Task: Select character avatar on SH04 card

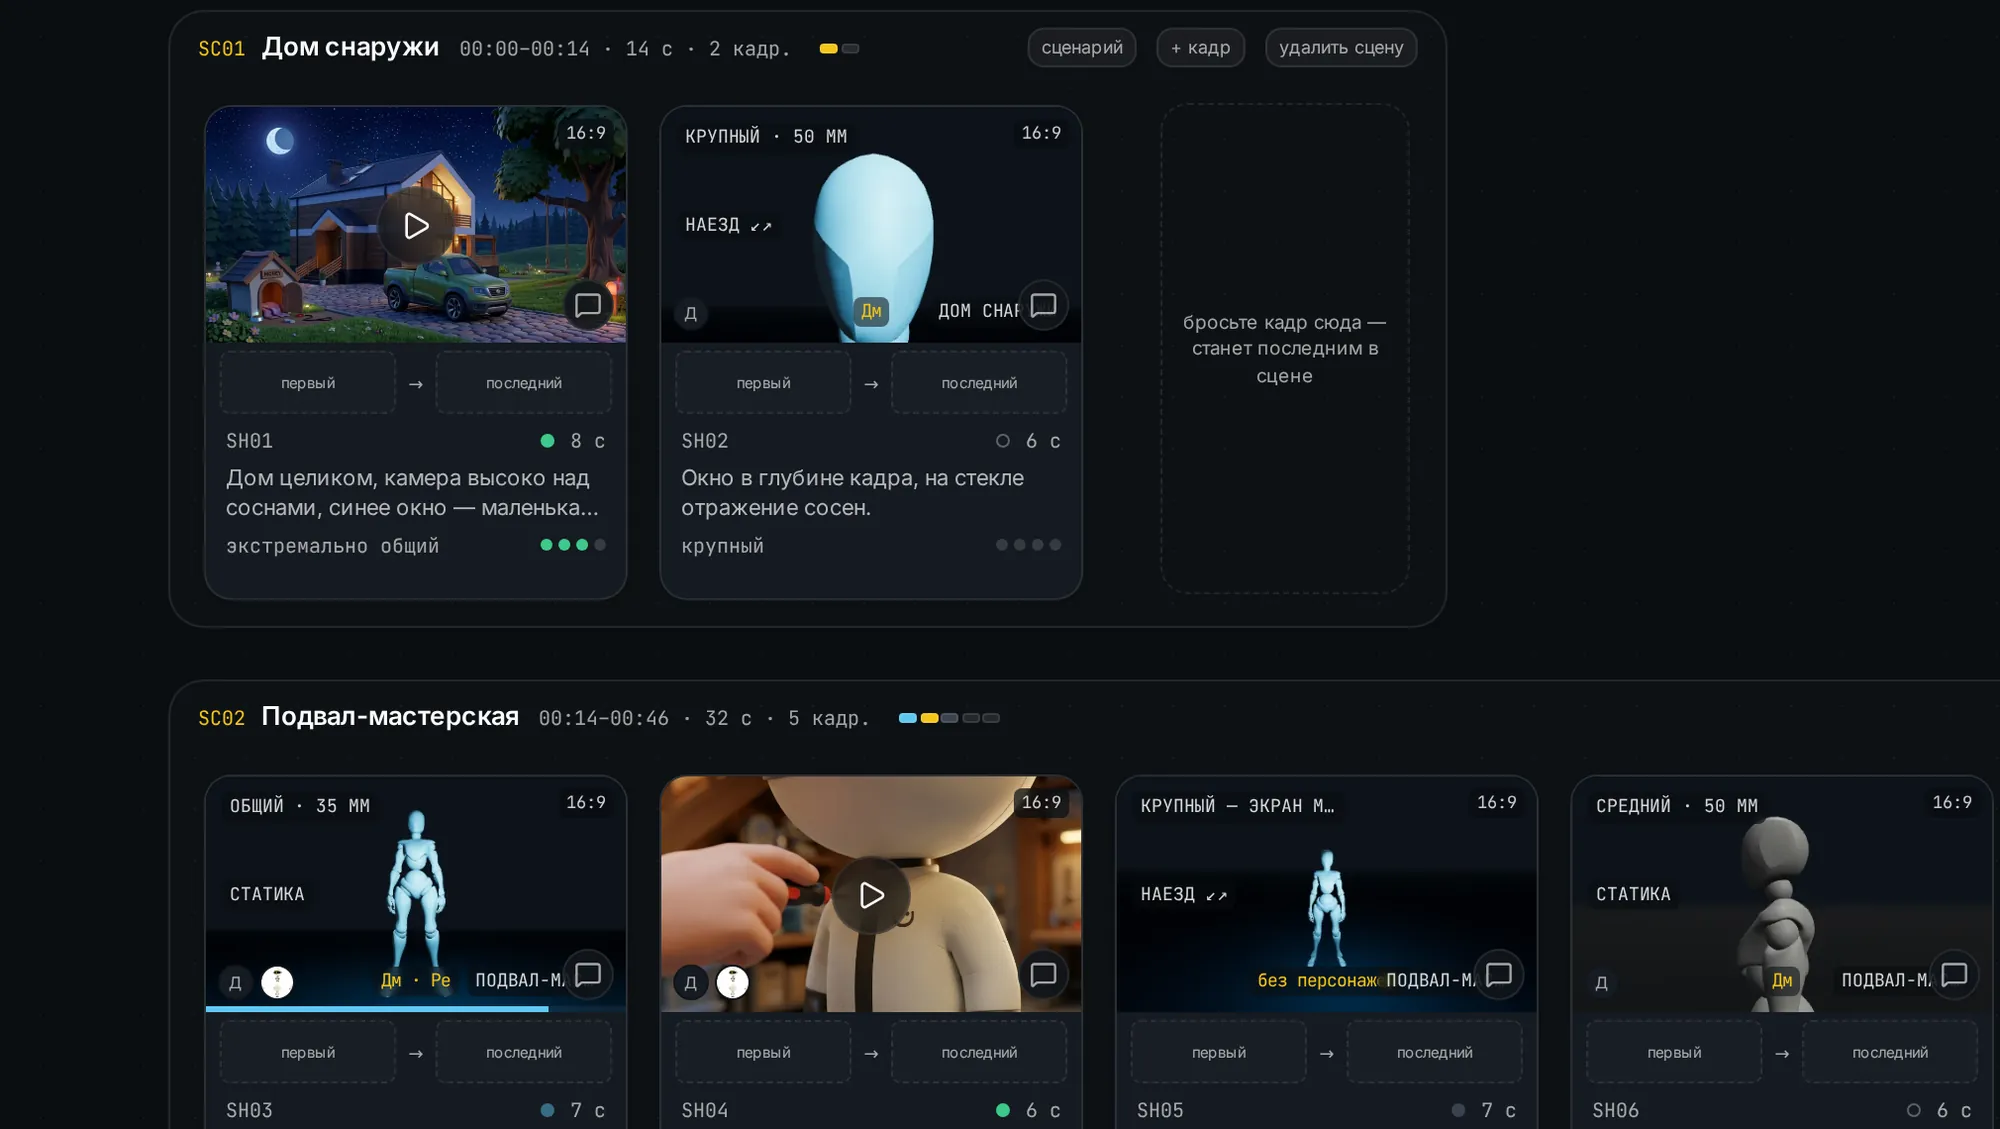Action: 733,982
